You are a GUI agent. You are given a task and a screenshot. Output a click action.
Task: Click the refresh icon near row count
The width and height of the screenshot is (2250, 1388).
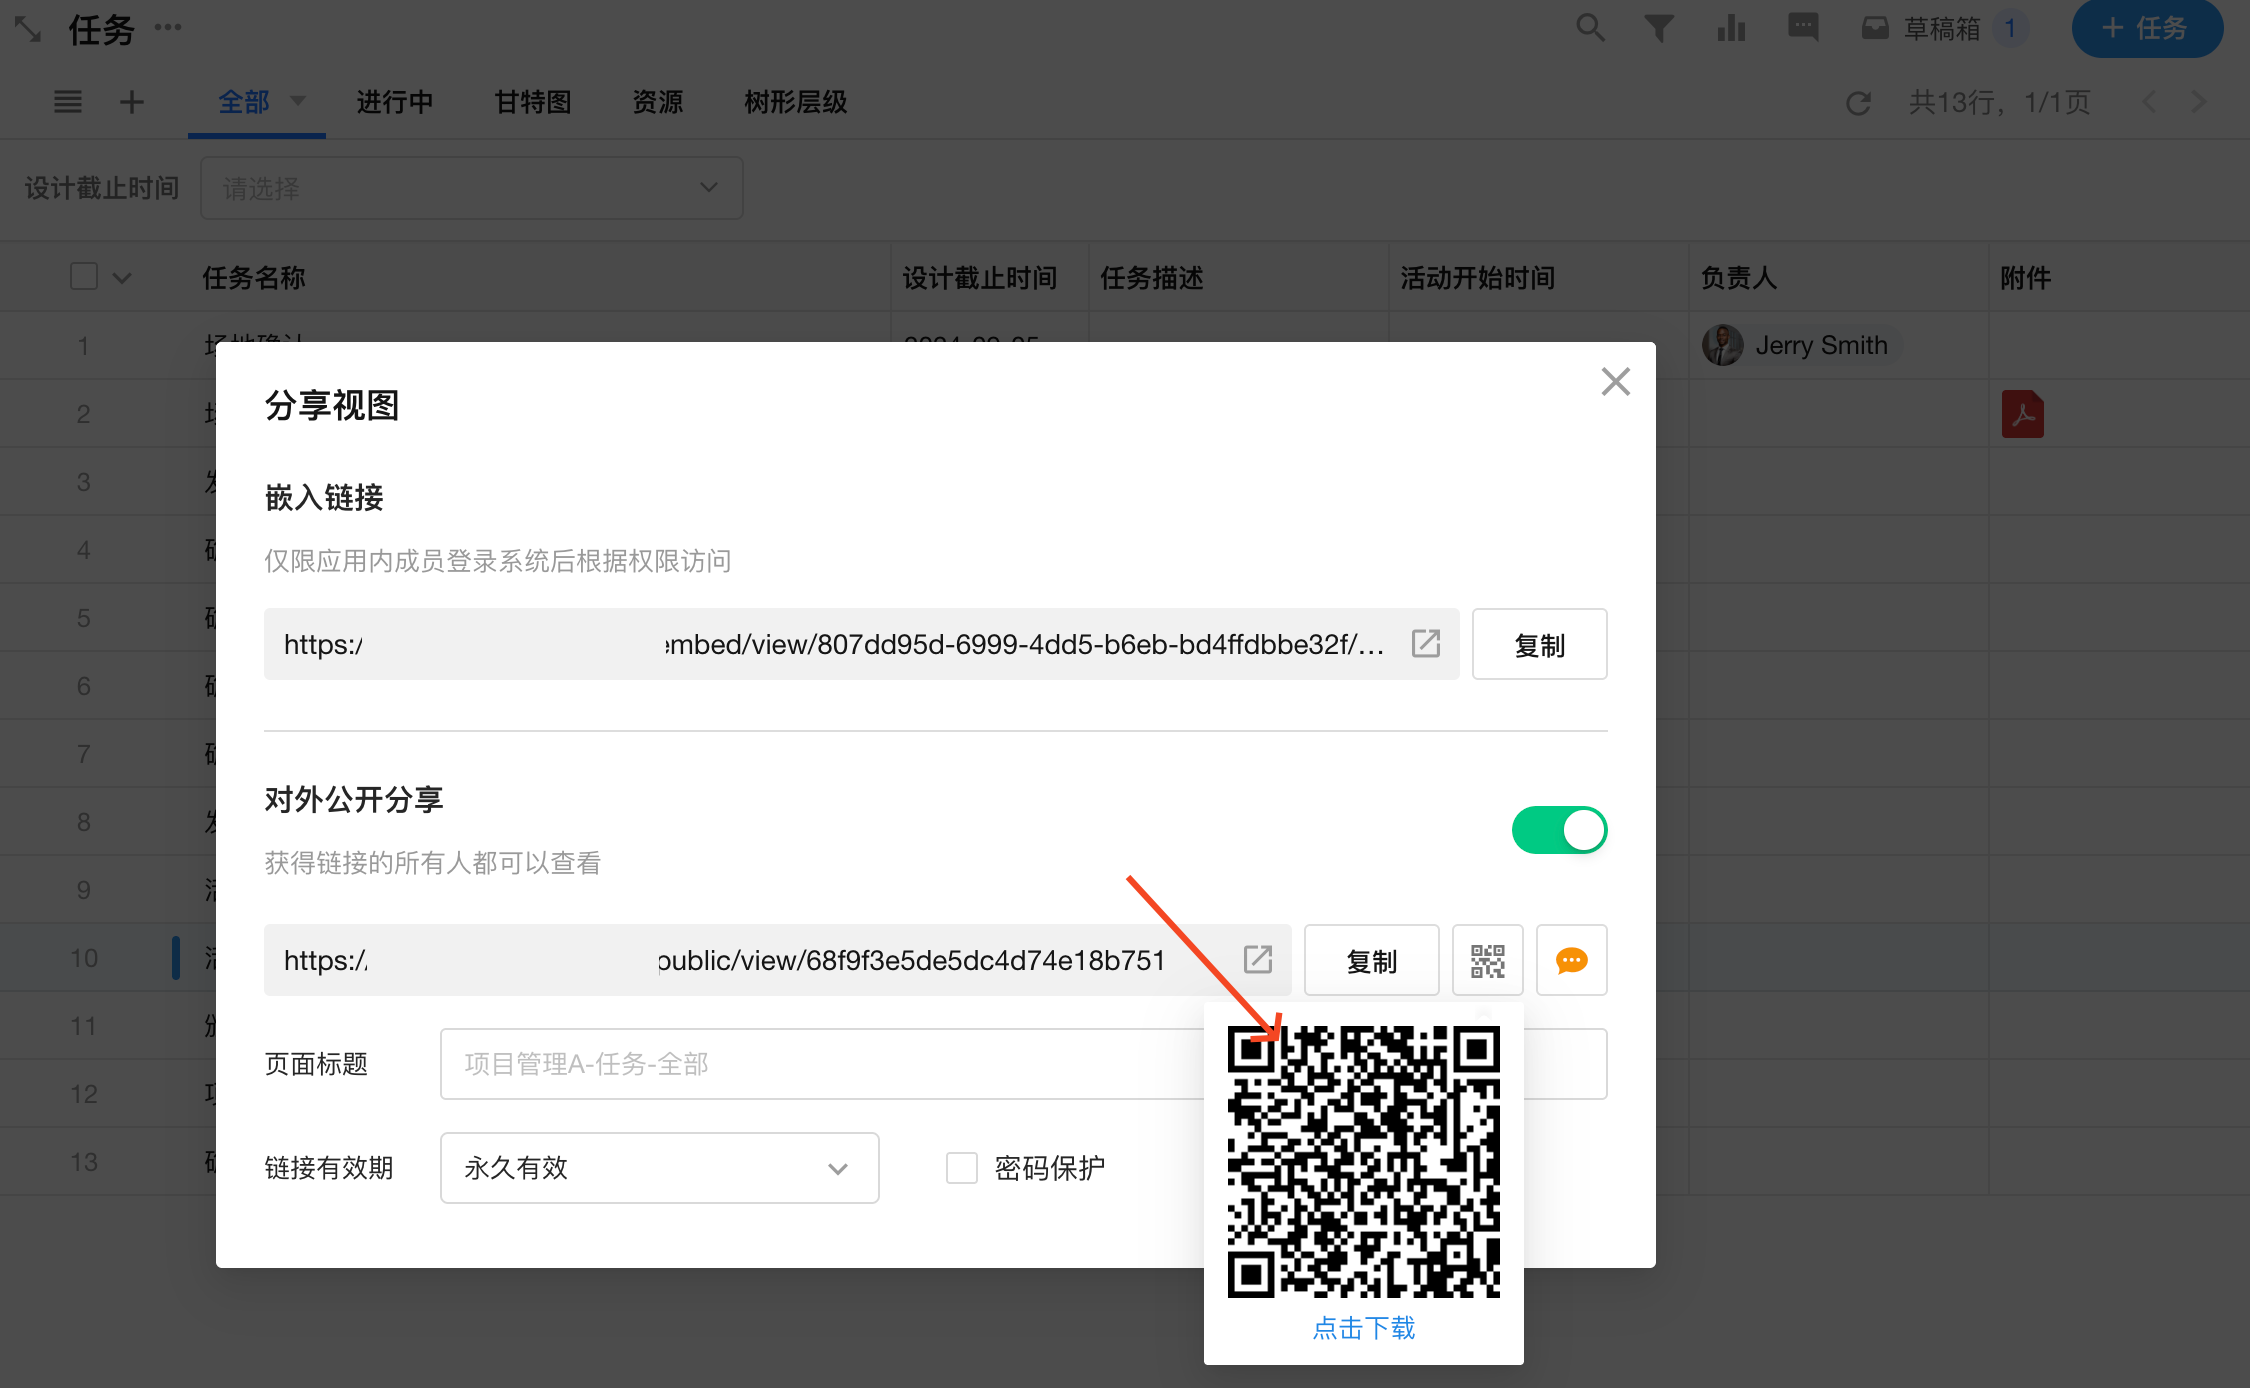click(x=1858, y=103)
